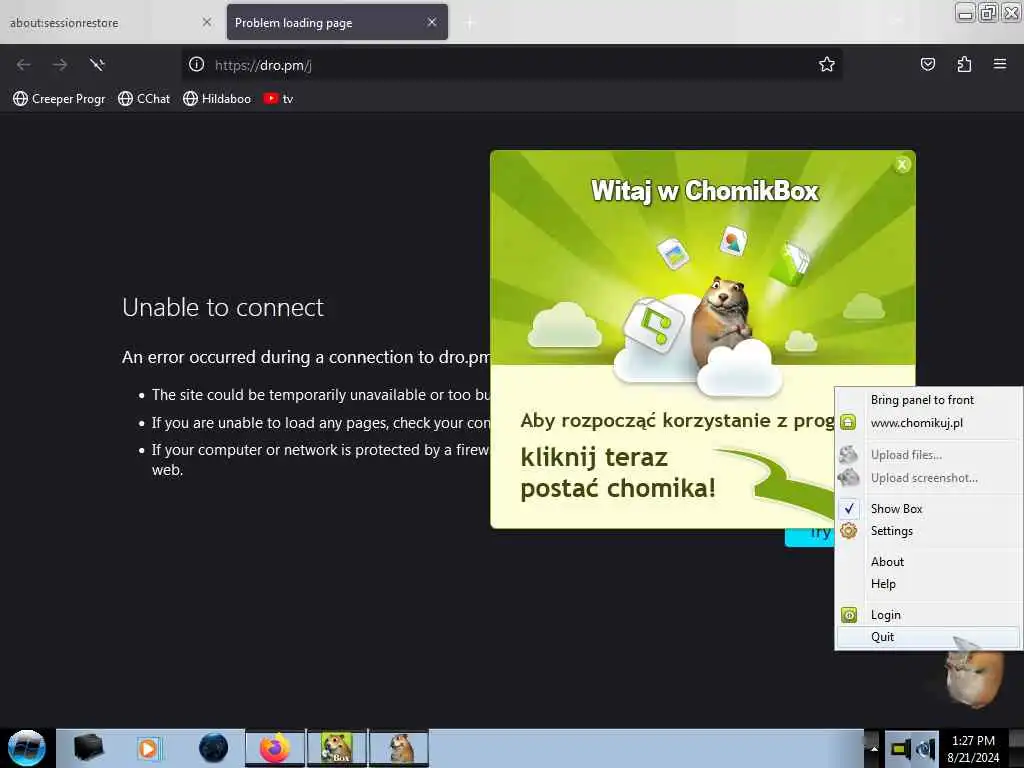
Task: Click the Login green icon in menu
Action: pyautogui.click(x=848, y=615)
